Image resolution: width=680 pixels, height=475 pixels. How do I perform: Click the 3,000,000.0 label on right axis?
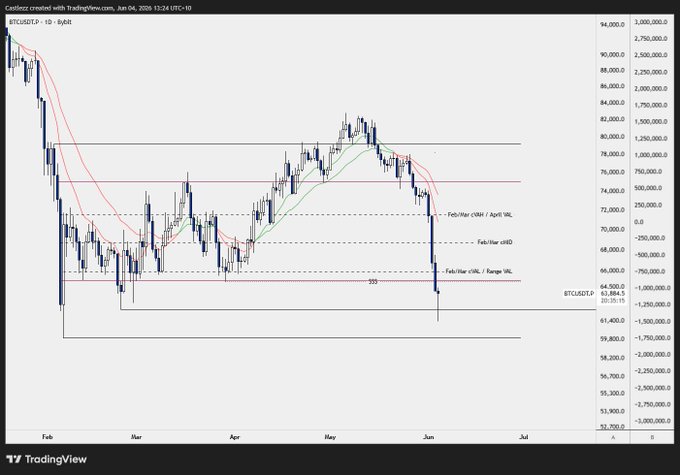pyautogui.click(x=651, y=22)
